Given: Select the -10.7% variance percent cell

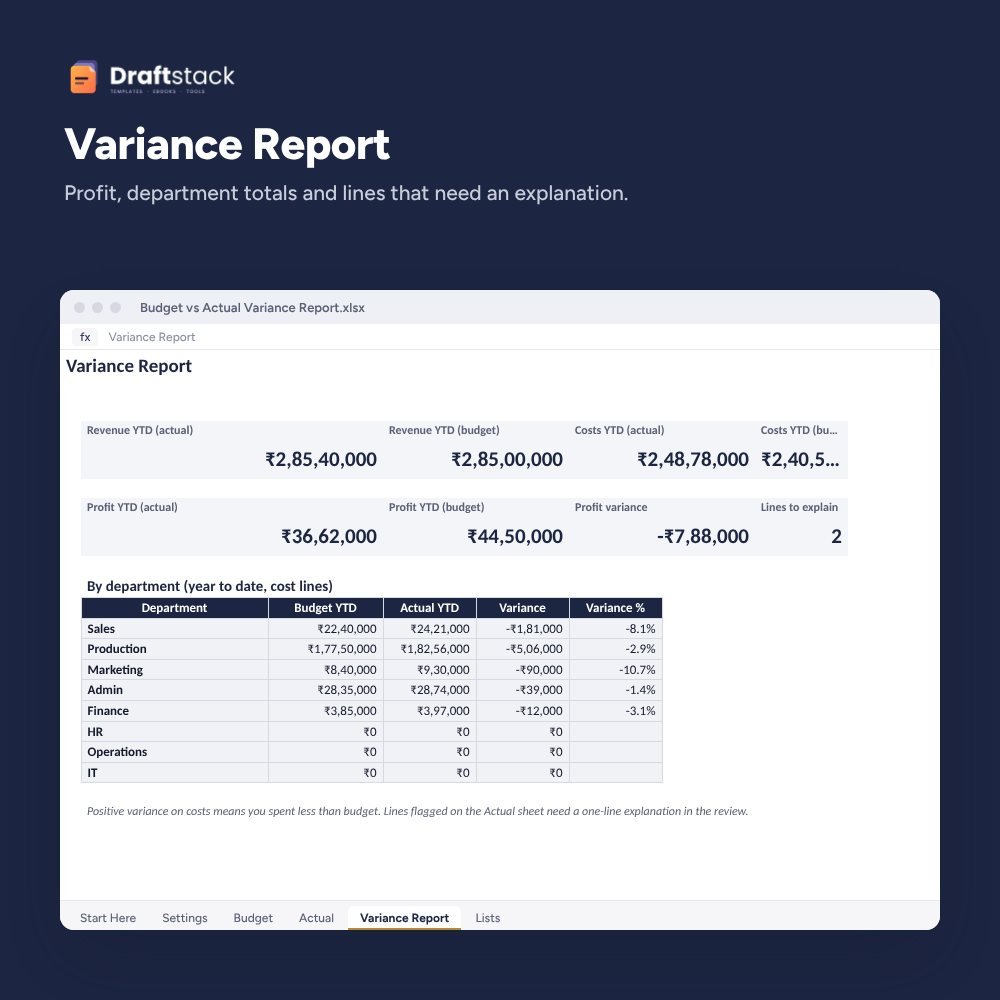Looking at the screenshot, I should pyautogui.click(x=615, y=670).
